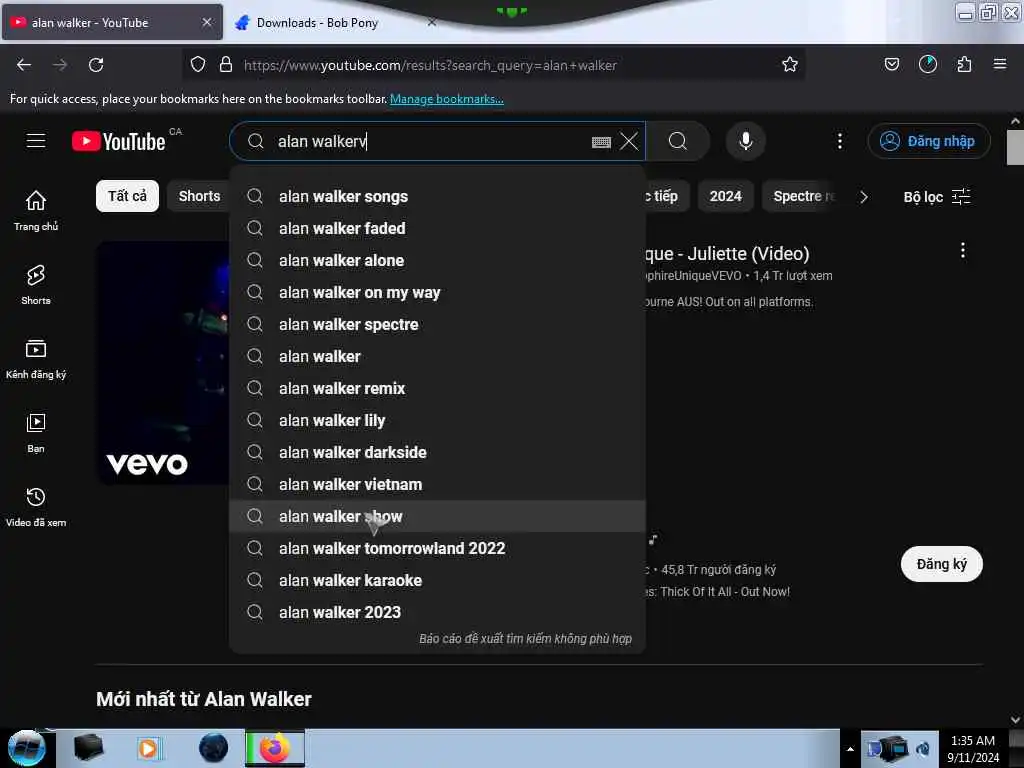Open Kênh đăng ký in the sidebar

coord(36,359)
